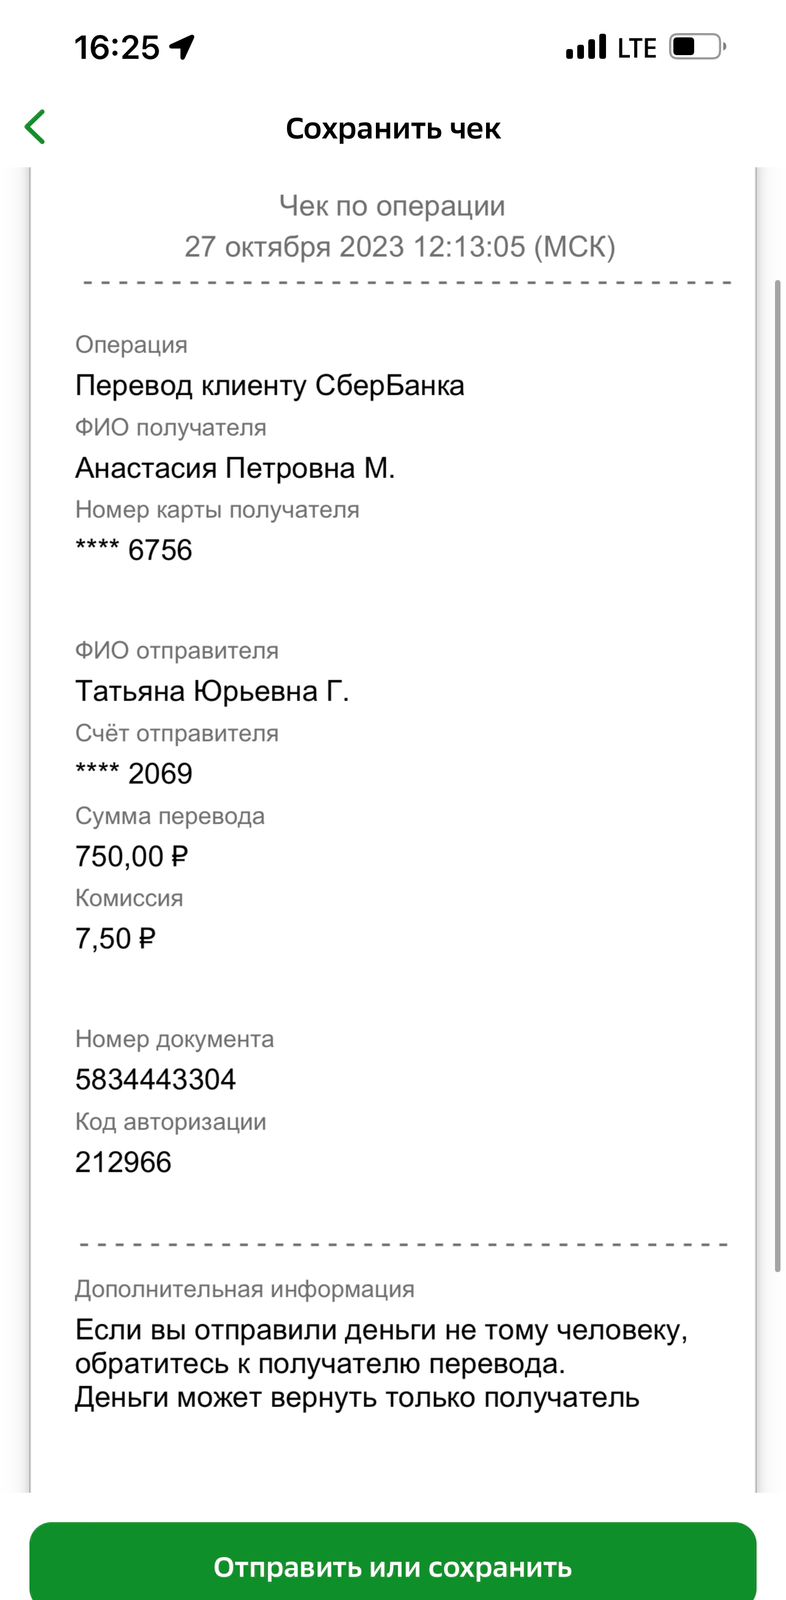Tap the Отправить или сохранить button
This screenshot has width=786, height=1600.
pyautogui.click(x=393, y=1561)
